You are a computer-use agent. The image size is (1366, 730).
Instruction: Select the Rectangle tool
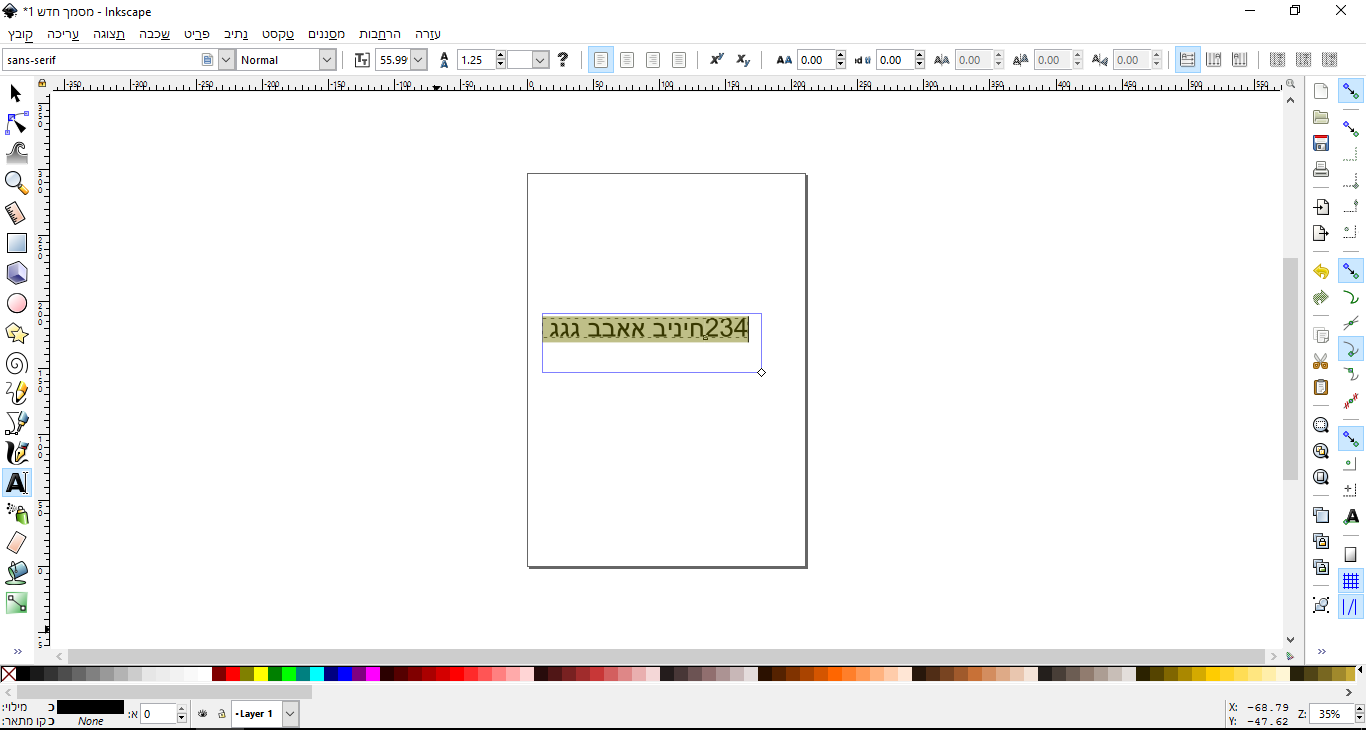coord(16,243)
